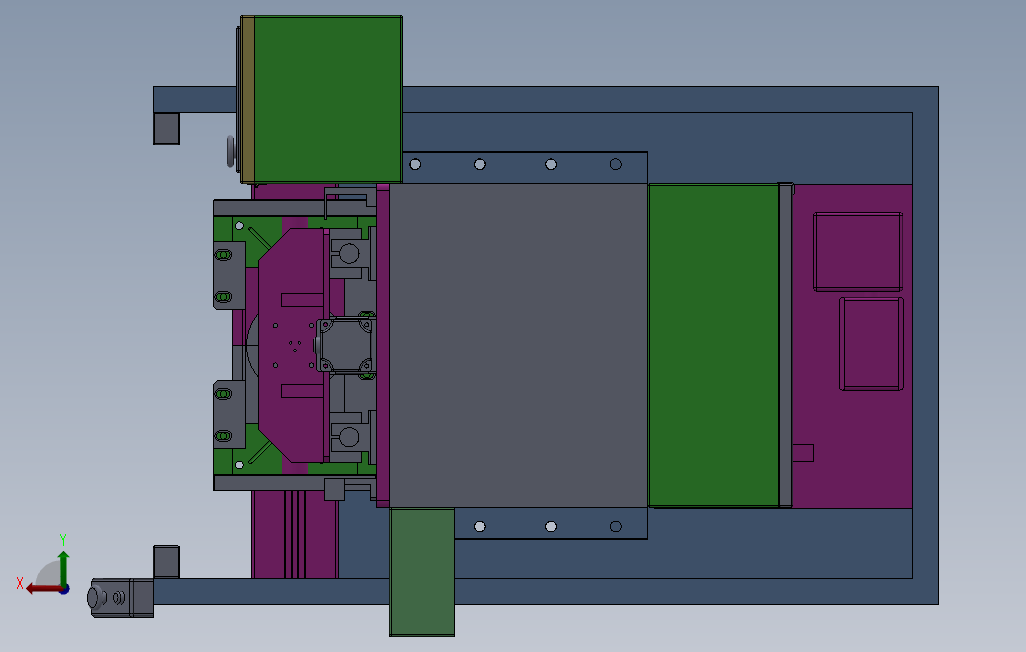Select the dark blue outer frame on the right side
1026x652 pixels.
point(925,345)
